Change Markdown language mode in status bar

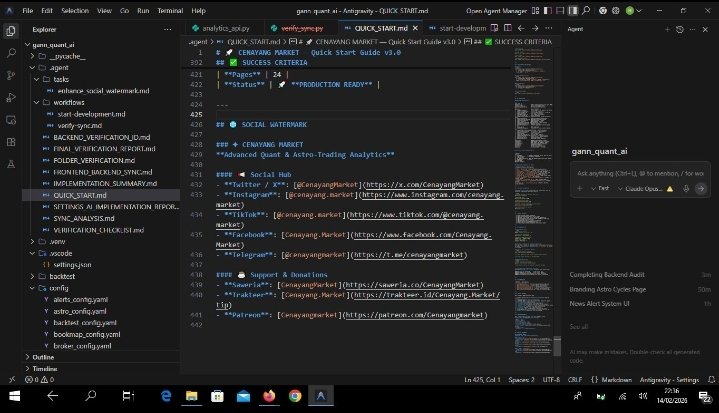[x=616, y=380]
